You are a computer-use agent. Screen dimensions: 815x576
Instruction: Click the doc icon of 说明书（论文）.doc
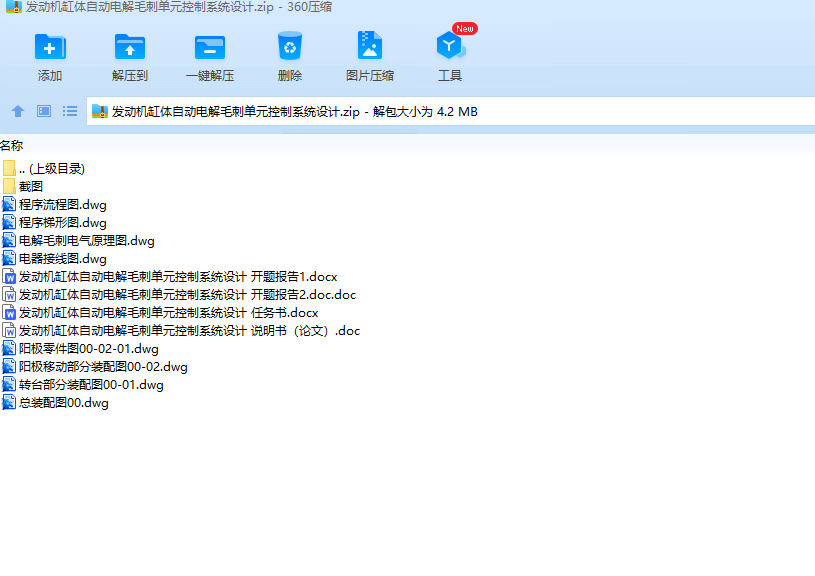coord(9,330)
